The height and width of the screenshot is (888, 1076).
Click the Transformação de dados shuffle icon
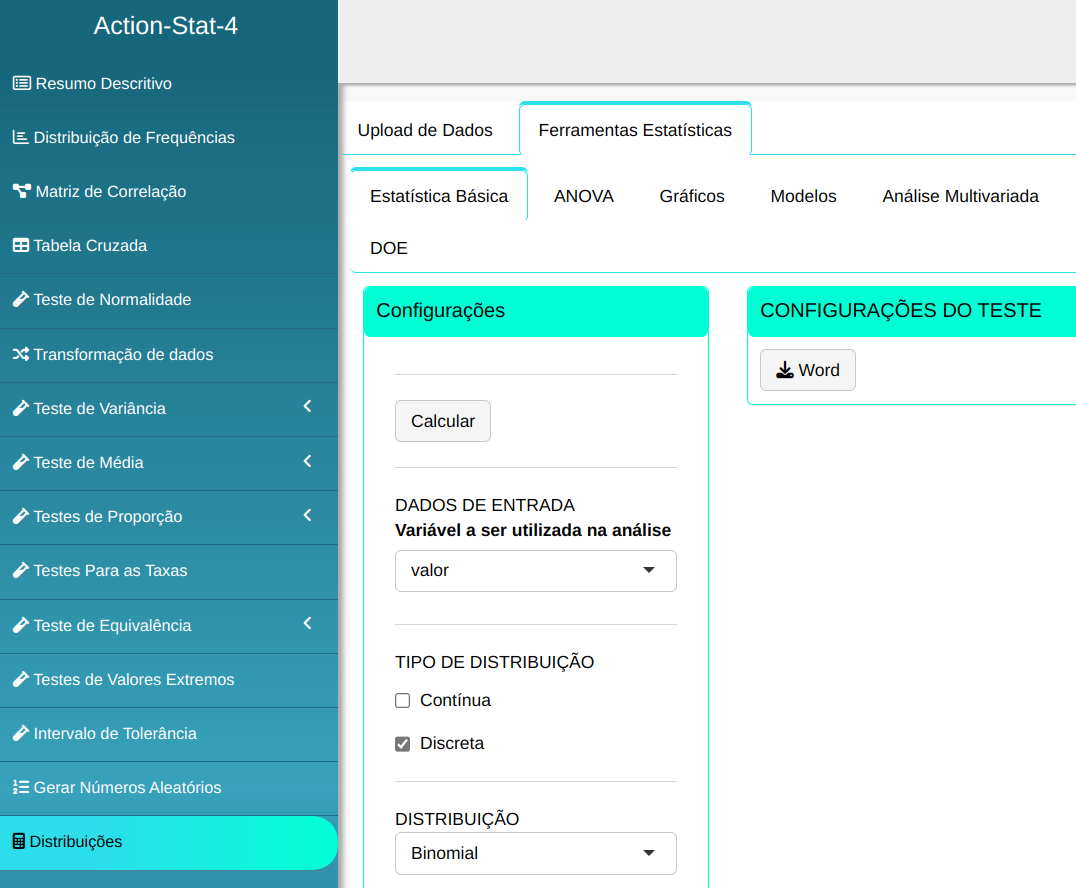(20, 354)
